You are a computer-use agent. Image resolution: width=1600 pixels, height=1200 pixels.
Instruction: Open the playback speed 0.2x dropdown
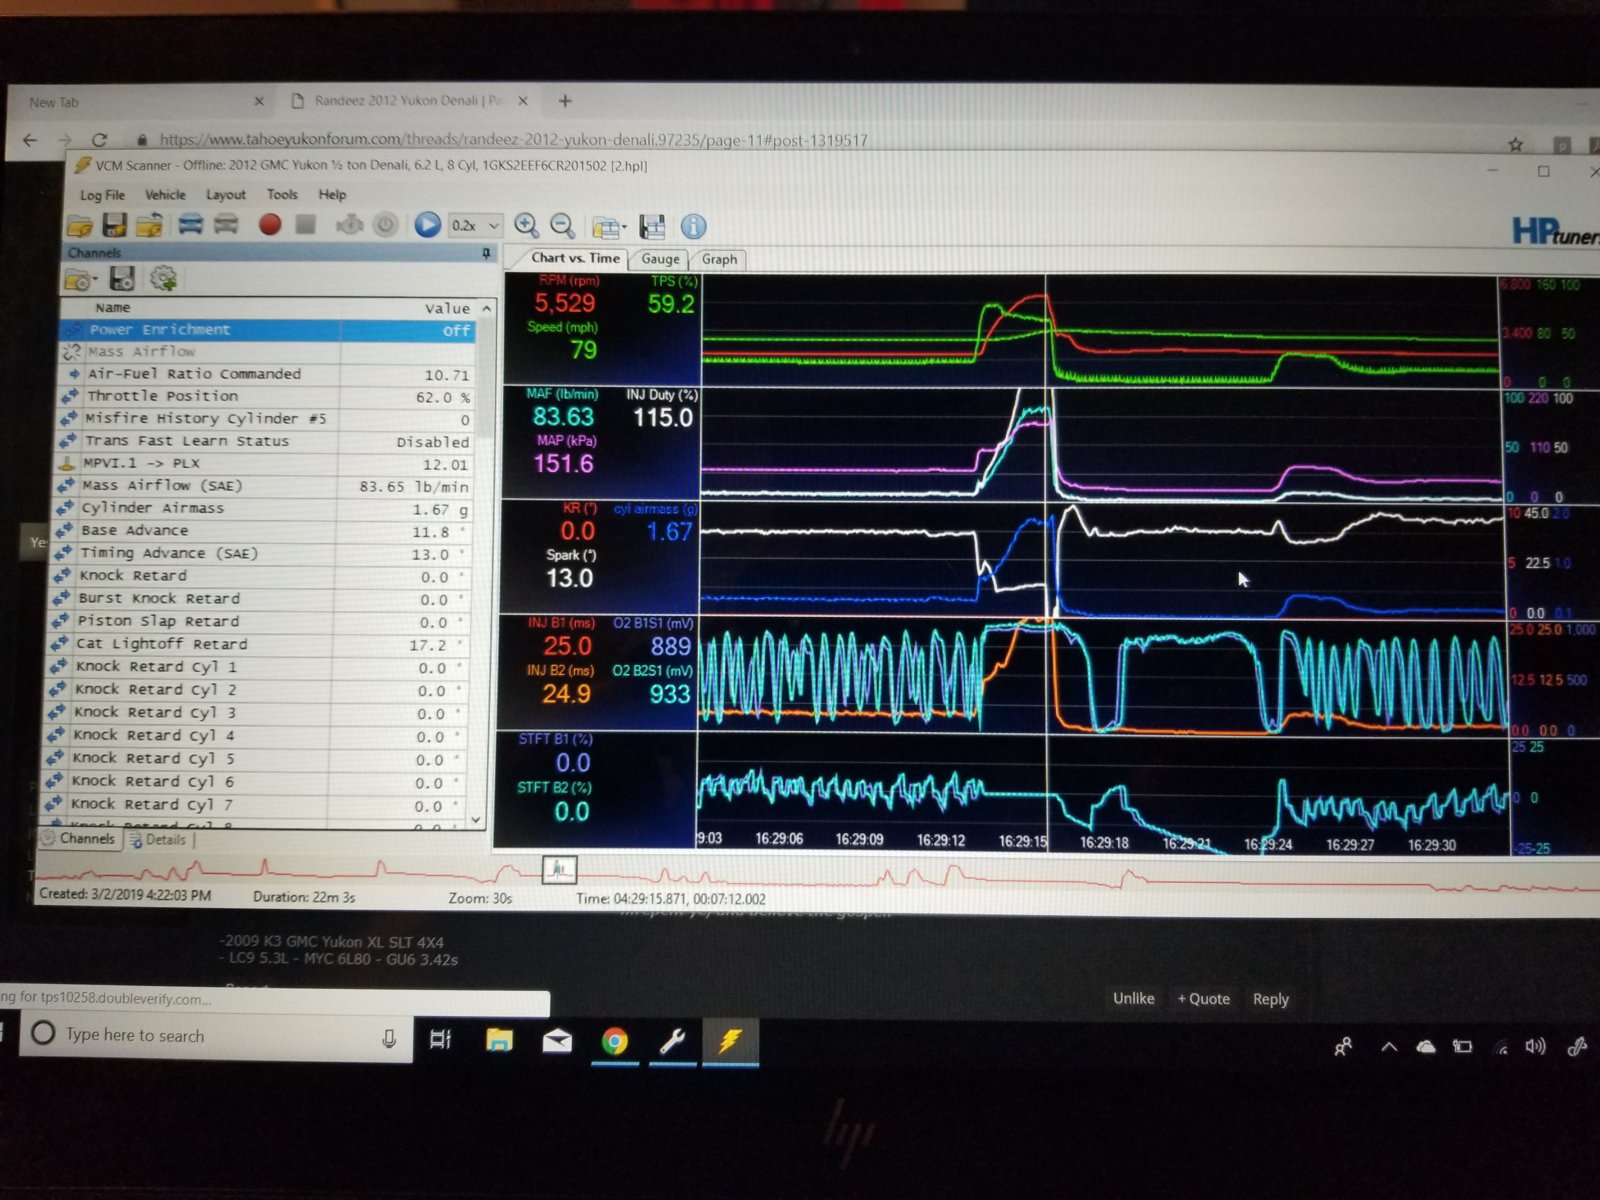pos(474,226)
